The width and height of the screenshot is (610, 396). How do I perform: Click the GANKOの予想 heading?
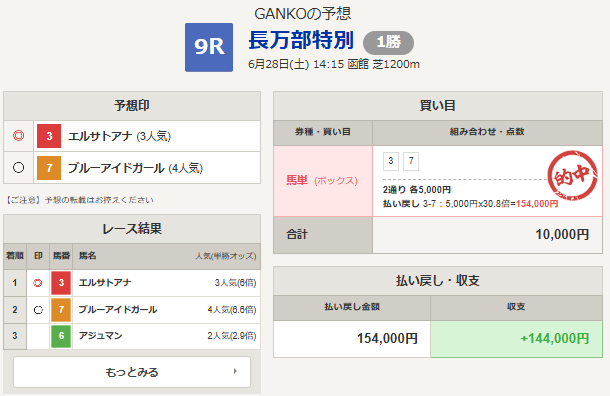(x=302, y=14)
